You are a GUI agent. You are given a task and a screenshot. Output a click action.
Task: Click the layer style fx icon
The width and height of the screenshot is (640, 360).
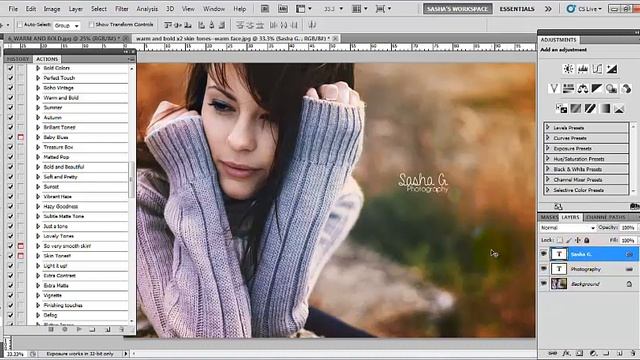pos(567,353)
